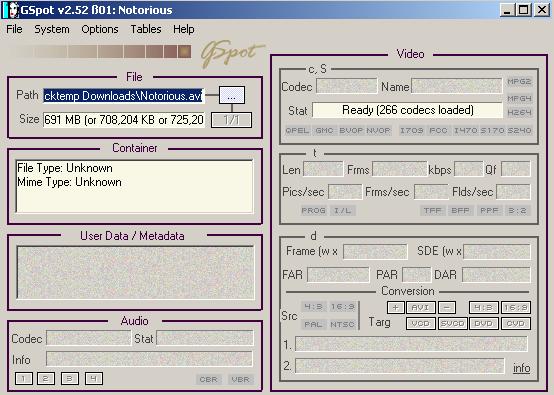Select the Targ 16:9 aspect button

point(516,307)
